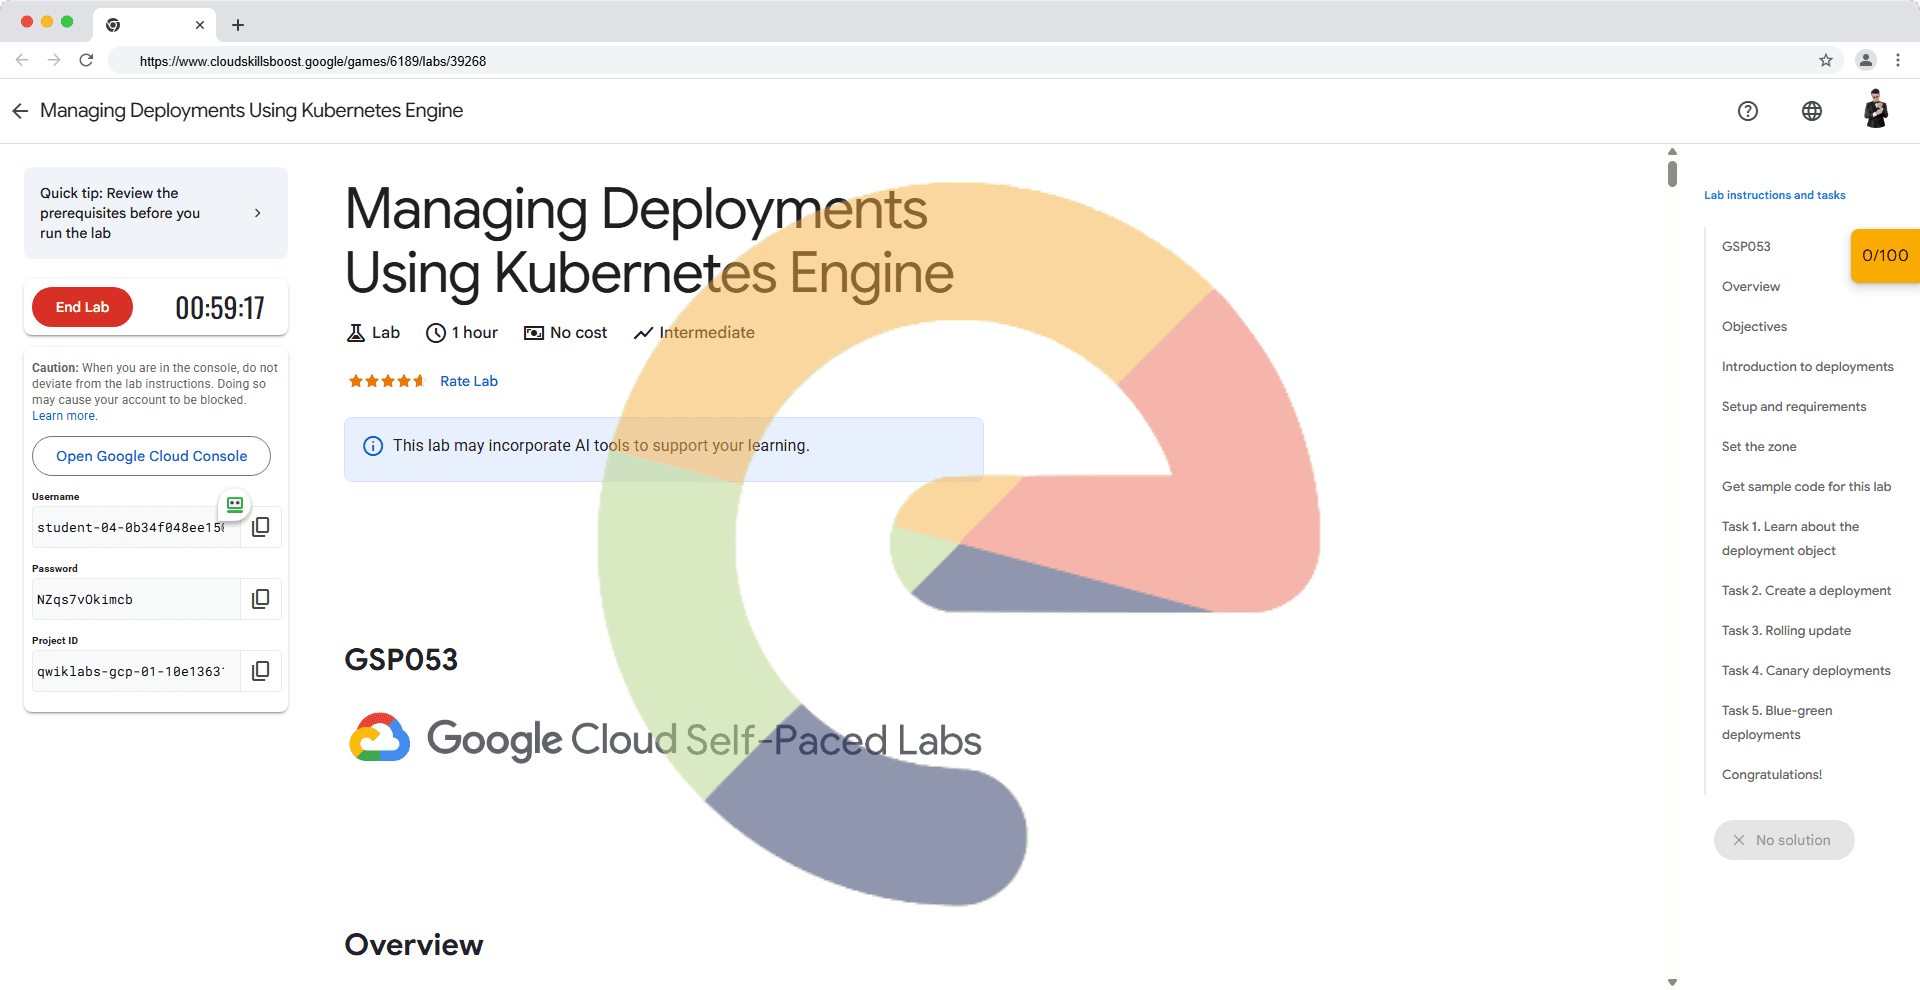1920x990 pixels.
Task: Click the Project ID field
Action: pos(136,671)
